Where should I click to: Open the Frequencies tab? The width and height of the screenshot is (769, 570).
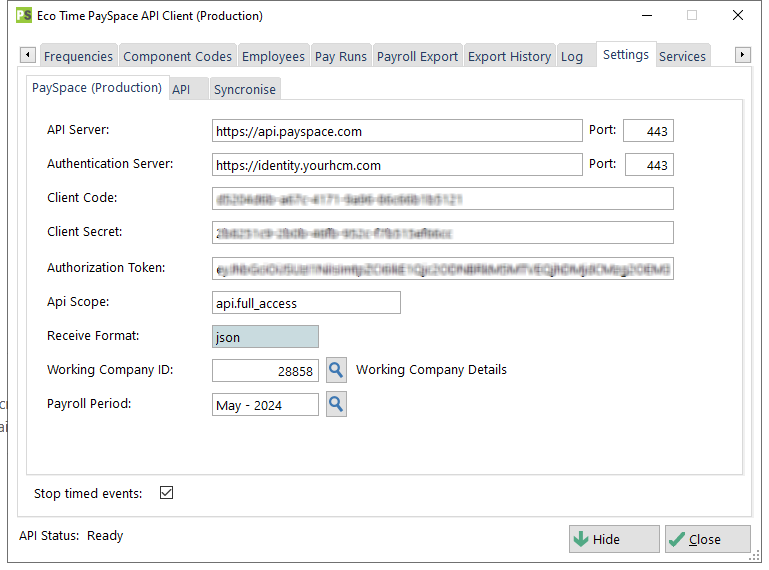[78, 56]
